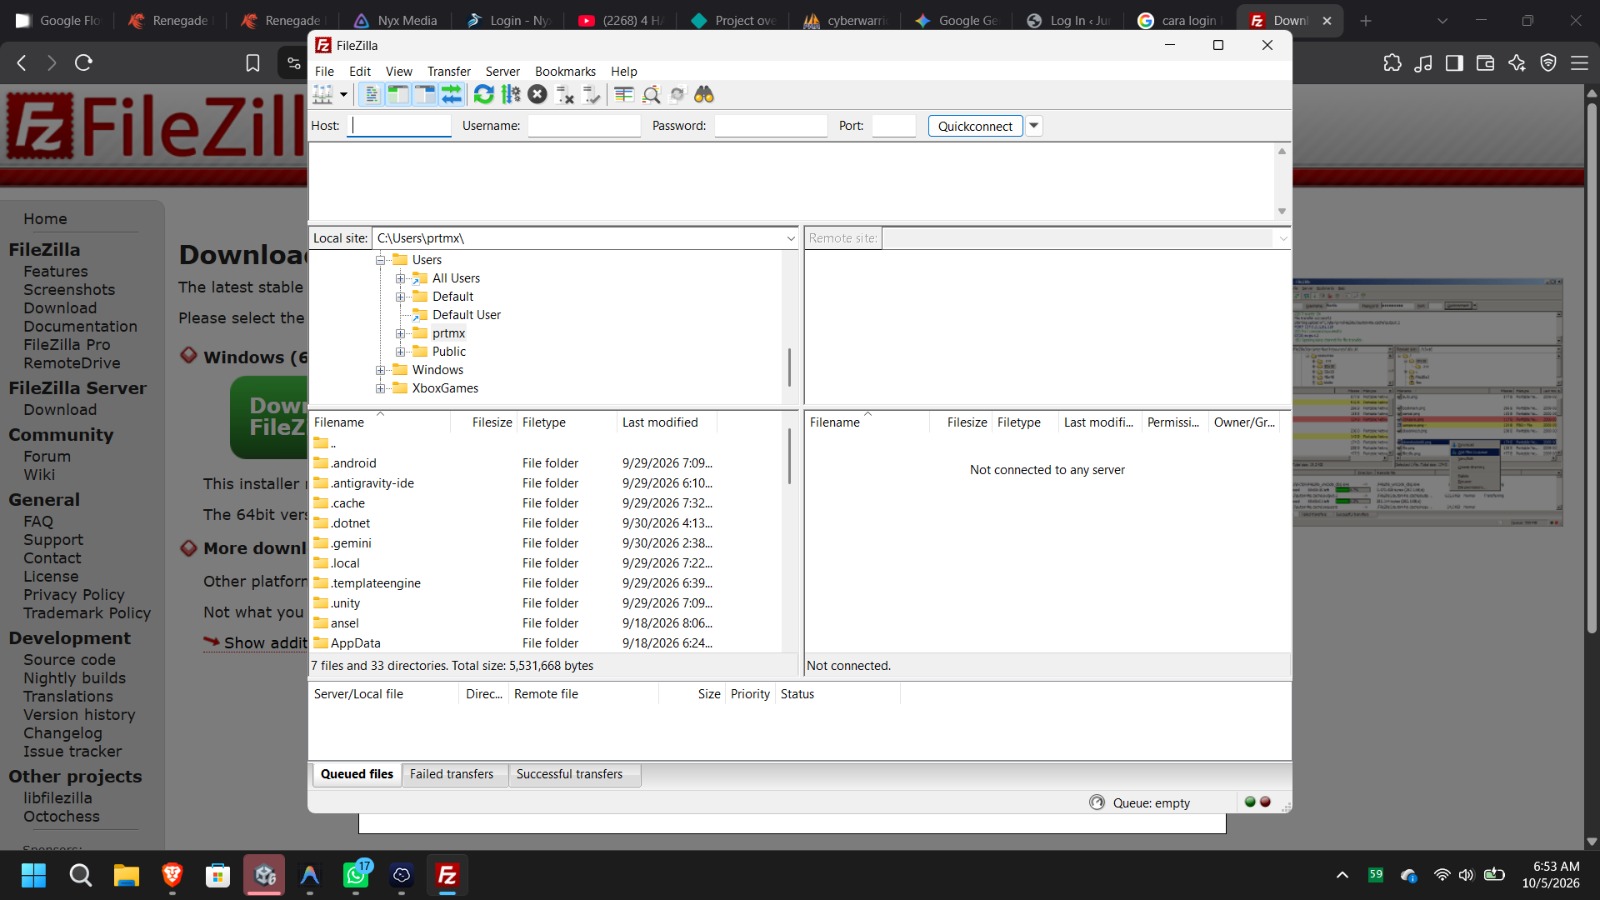Click the local file list vertical scrollbar
Viewport: 1600px width, 900px height.
(789, 458)
